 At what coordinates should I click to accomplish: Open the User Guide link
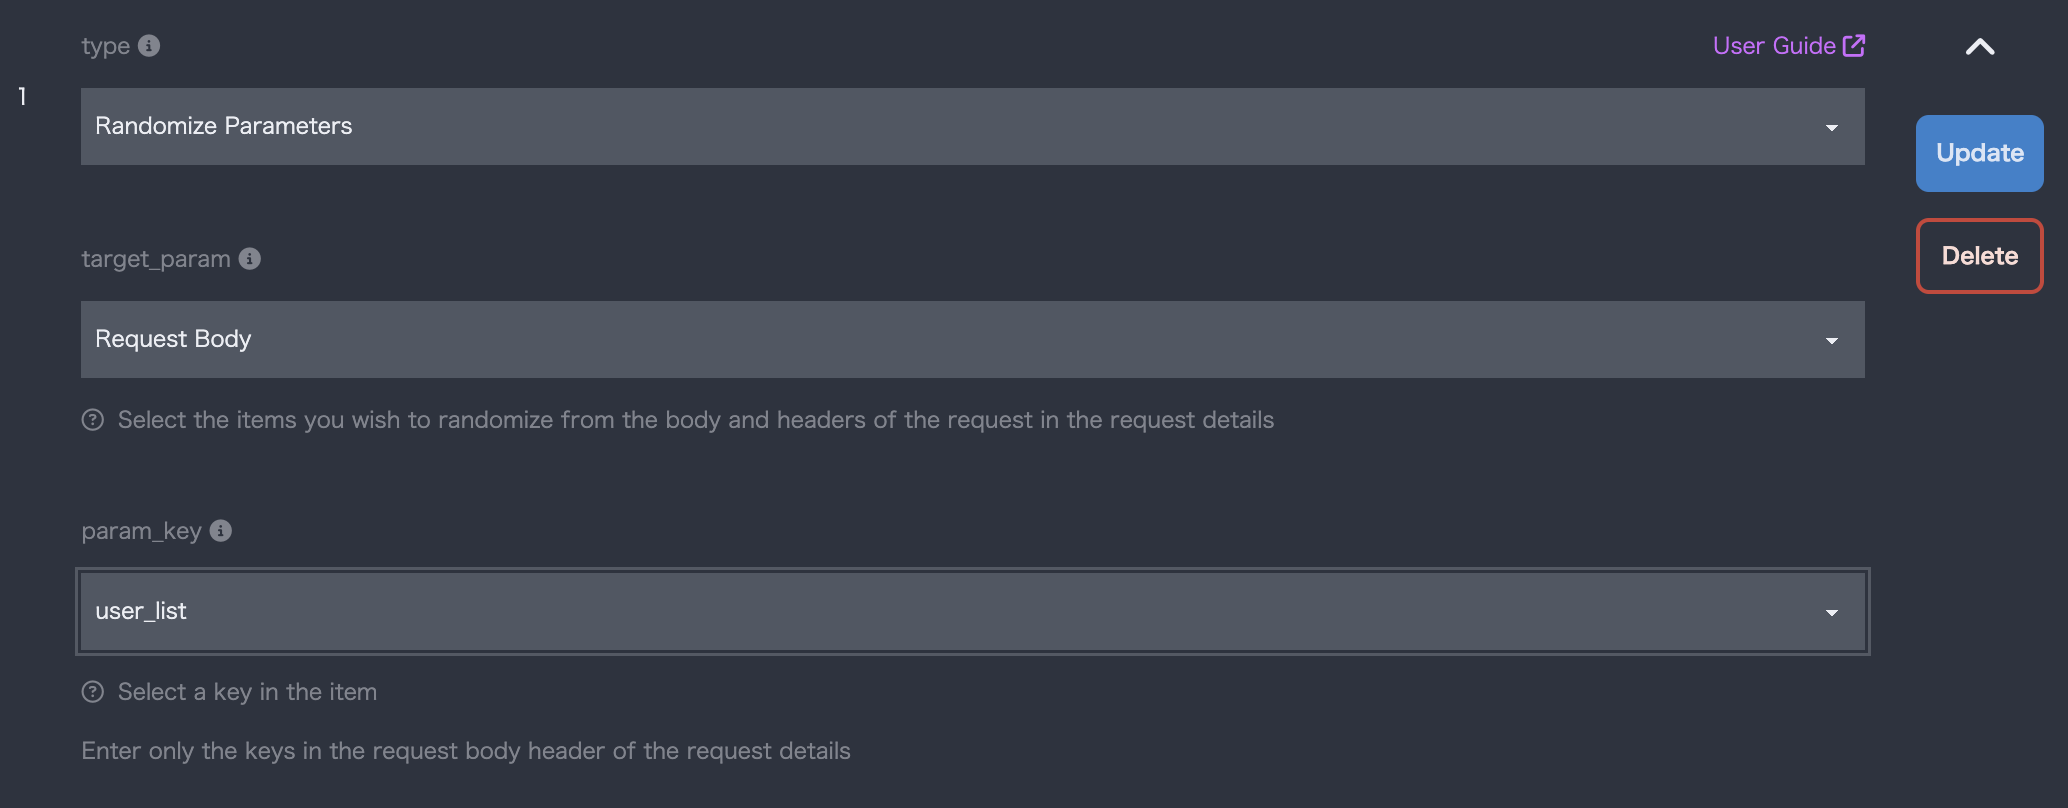click(1774, 46)
